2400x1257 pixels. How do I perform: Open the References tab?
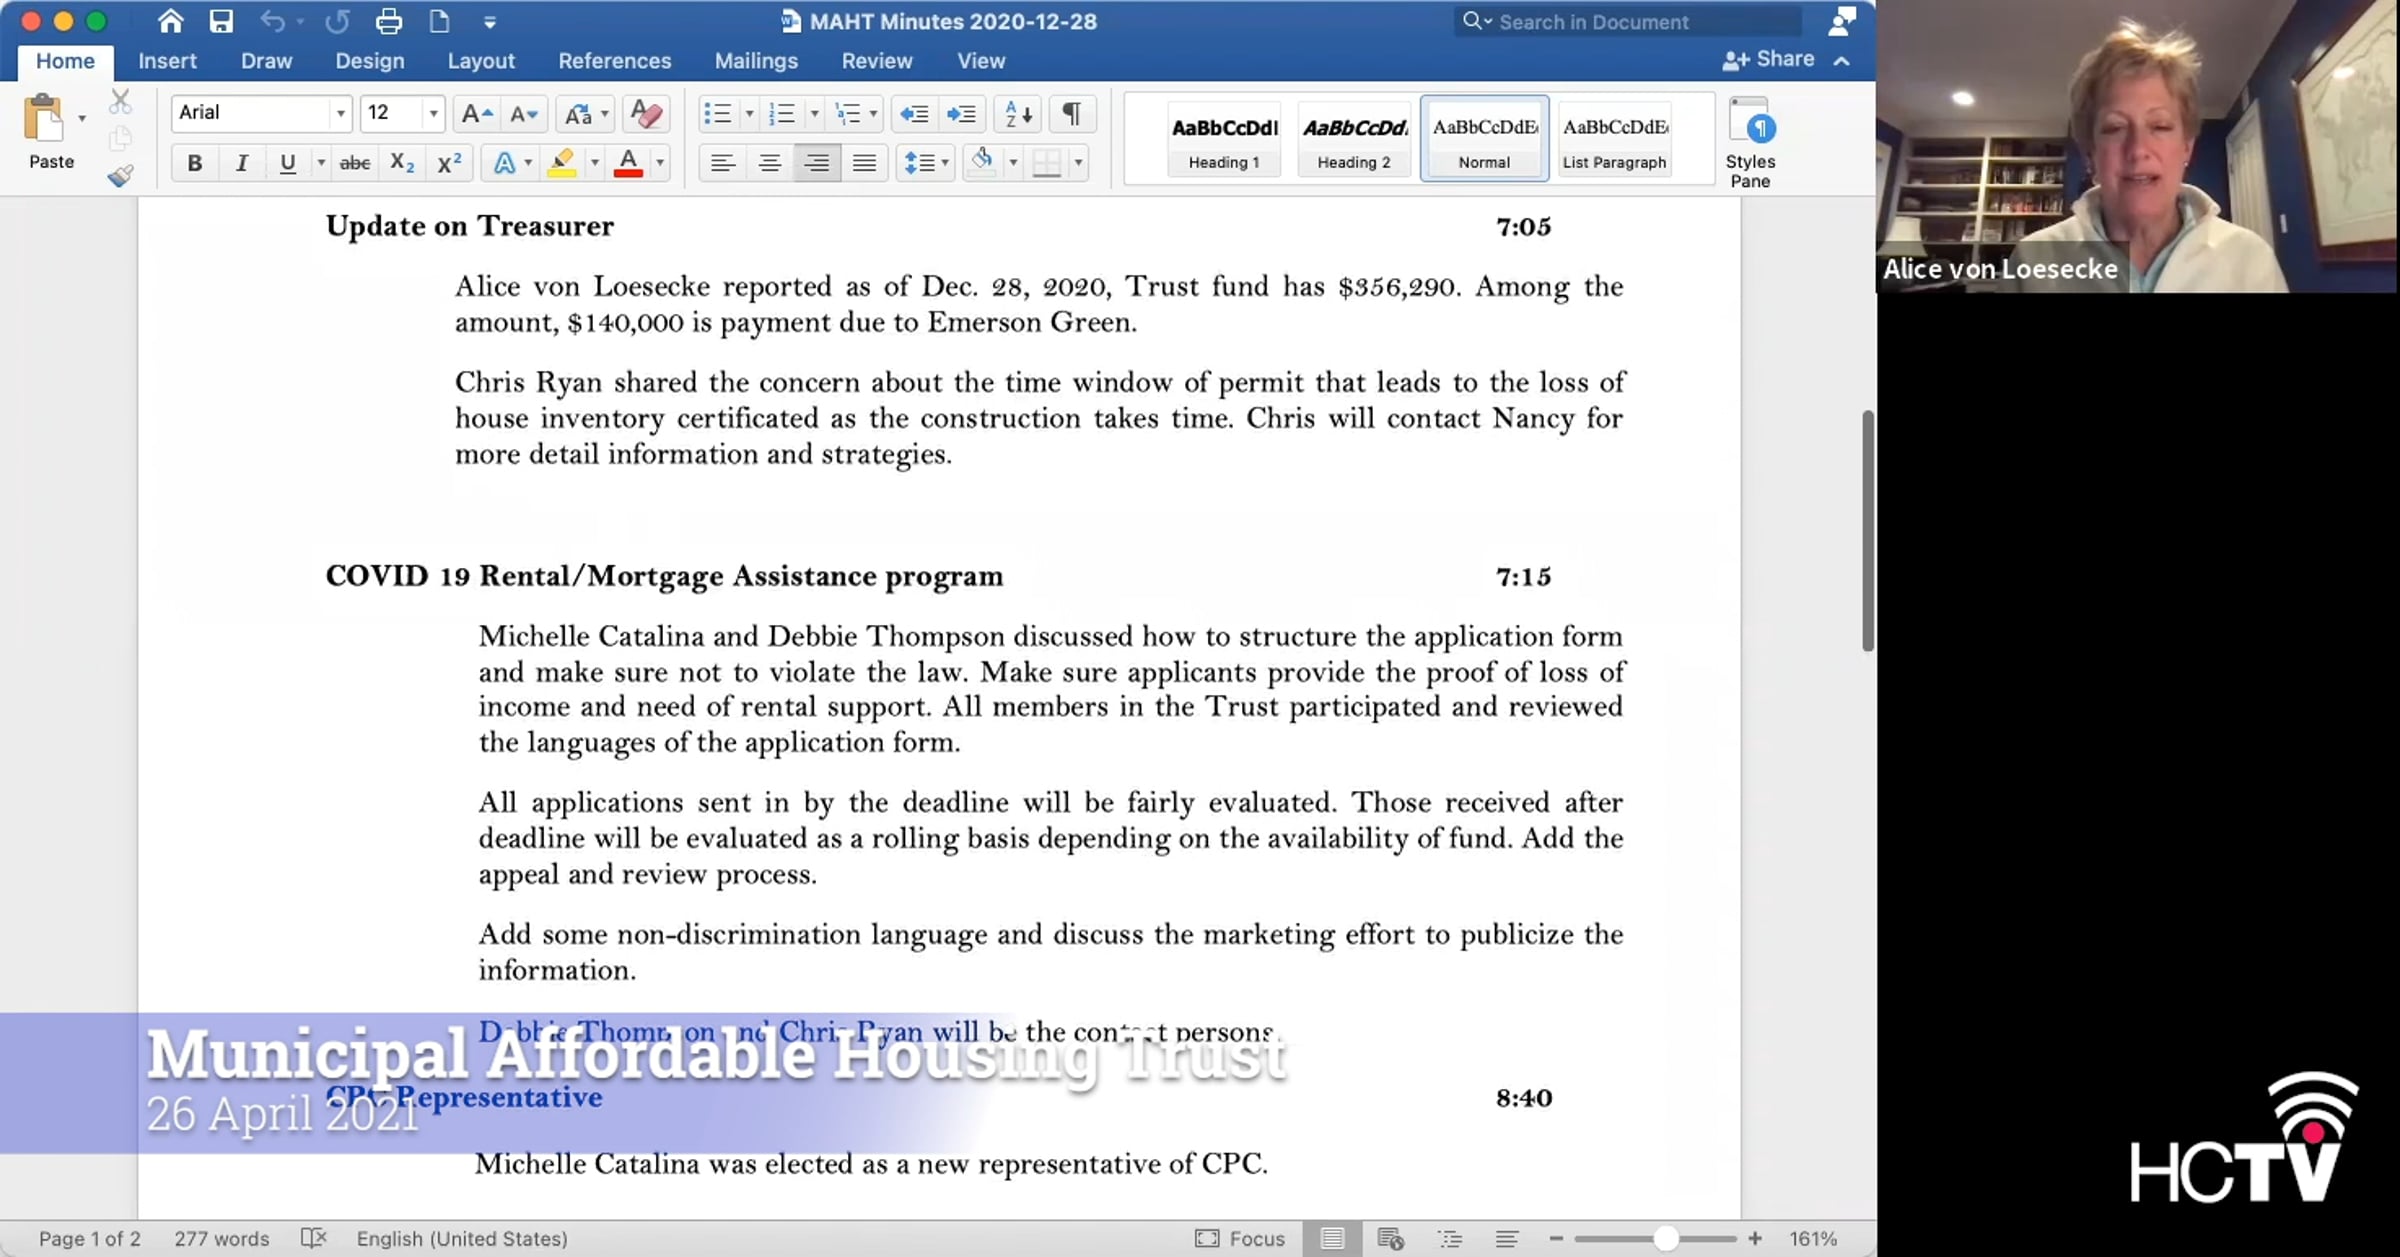click(x=615, y=61)
